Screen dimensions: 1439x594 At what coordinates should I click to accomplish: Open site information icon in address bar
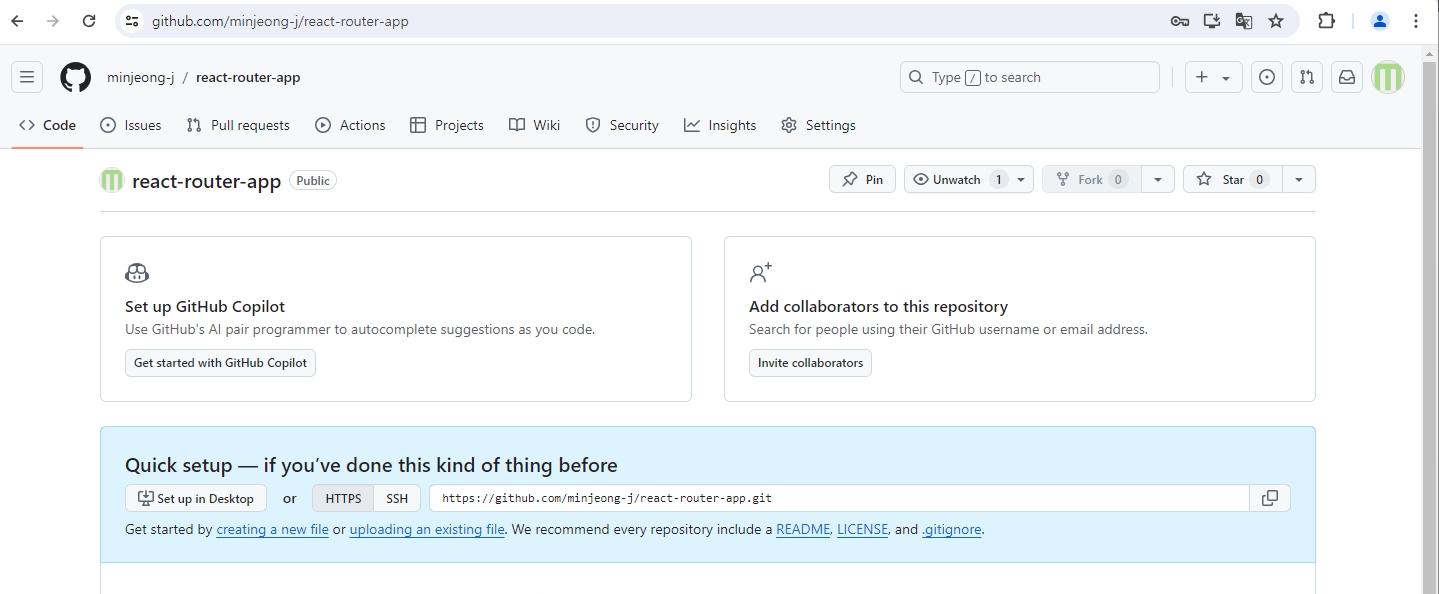tap(132, 21)
